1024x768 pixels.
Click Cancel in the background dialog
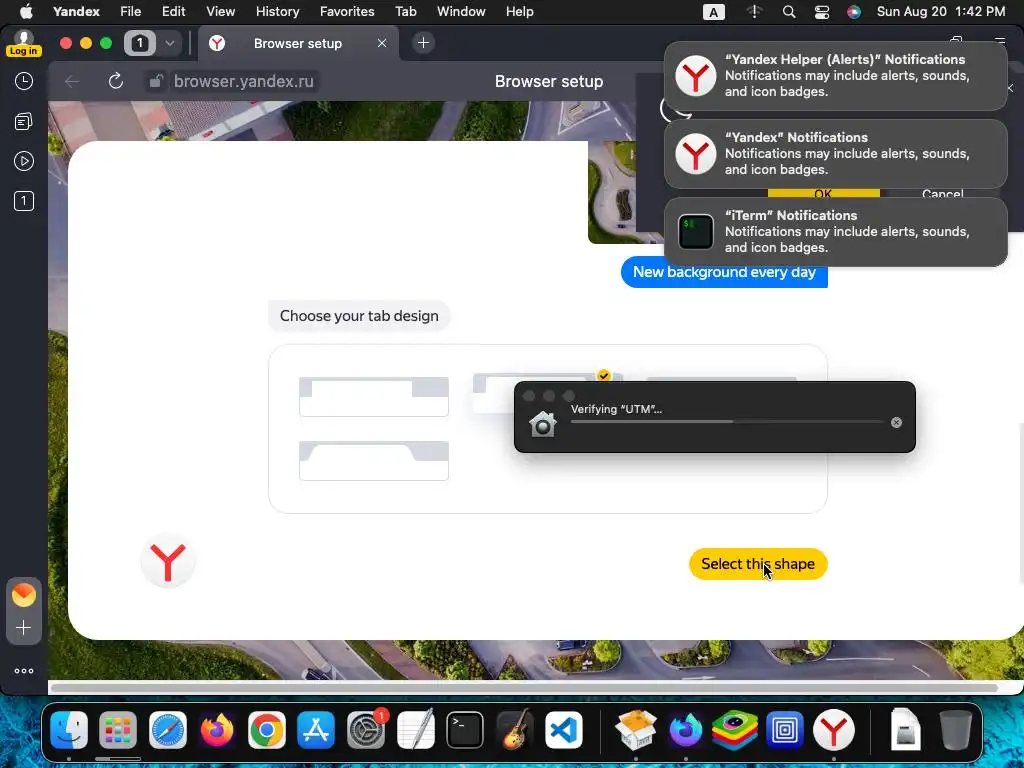coord(942,193)
